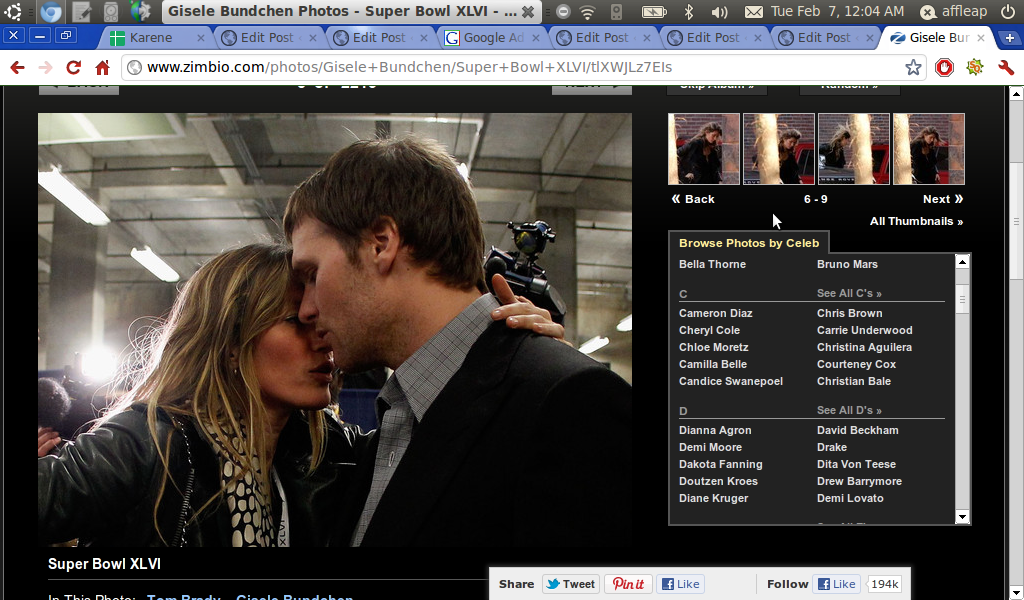The width and height of the screenshot is (1024, 600).
Task: Pin photo with Pin it button
Action: (x=628, y=584)
